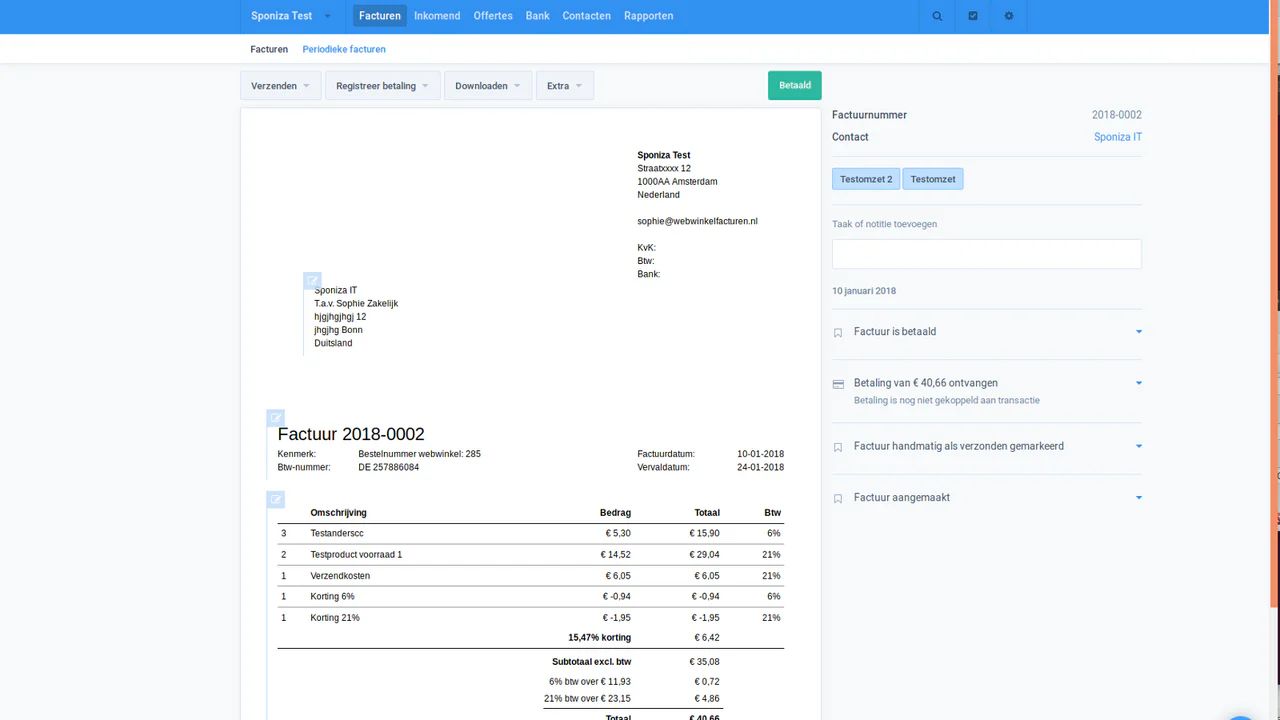Image resolution: width=1280 pixels, height=720 pixels.
Task: Click the search magnifier icon
Action: 937,16
